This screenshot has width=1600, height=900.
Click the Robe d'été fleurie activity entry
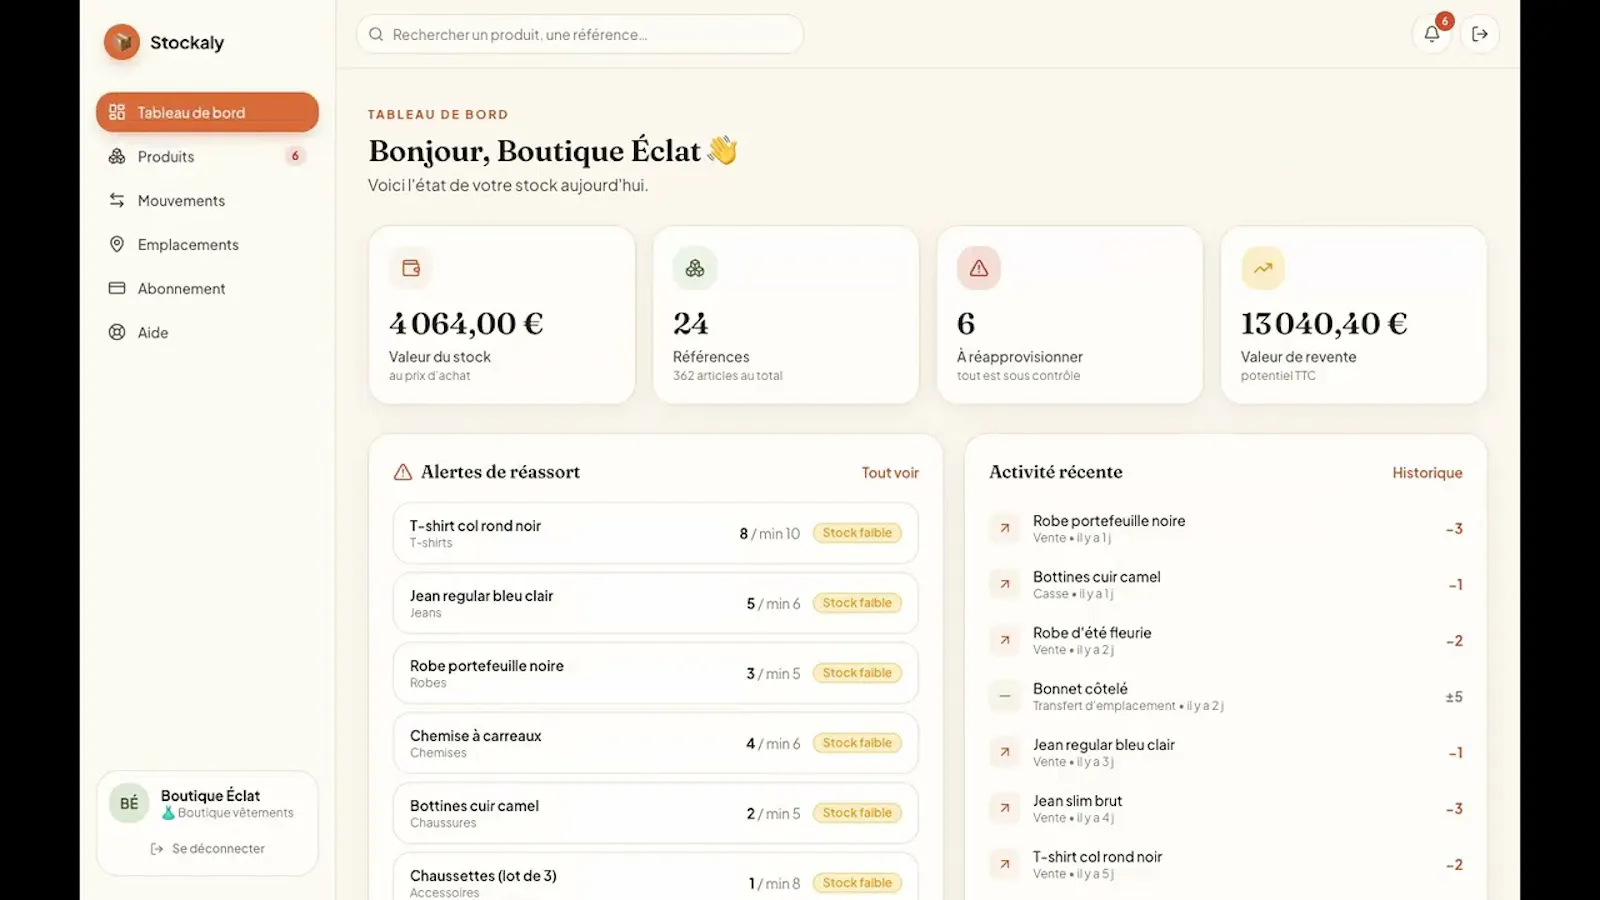[x=1225, y=640]
